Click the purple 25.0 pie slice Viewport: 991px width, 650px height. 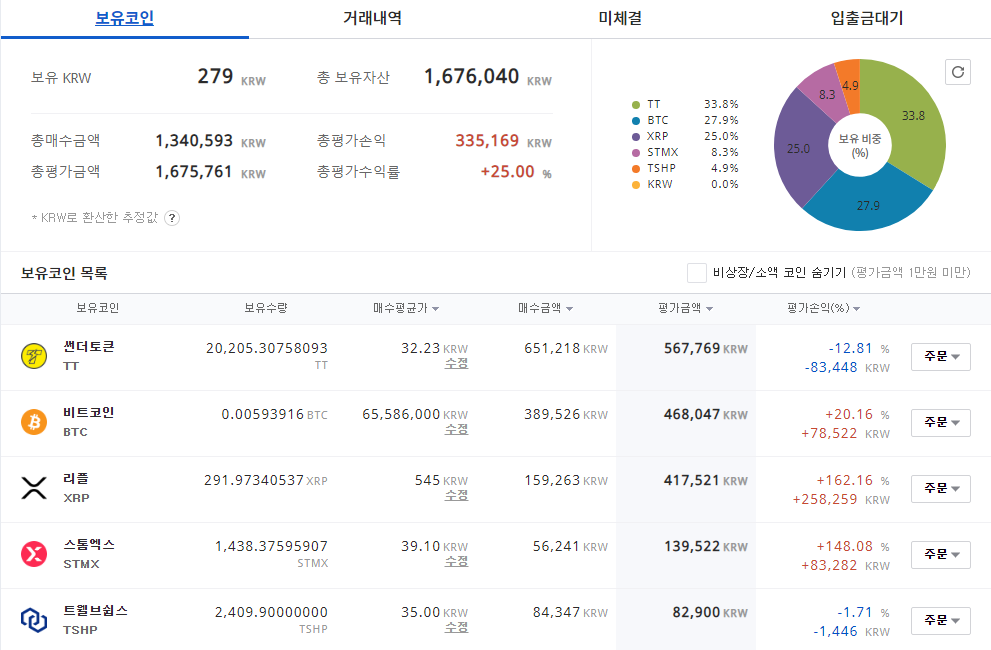coord(800,149)
